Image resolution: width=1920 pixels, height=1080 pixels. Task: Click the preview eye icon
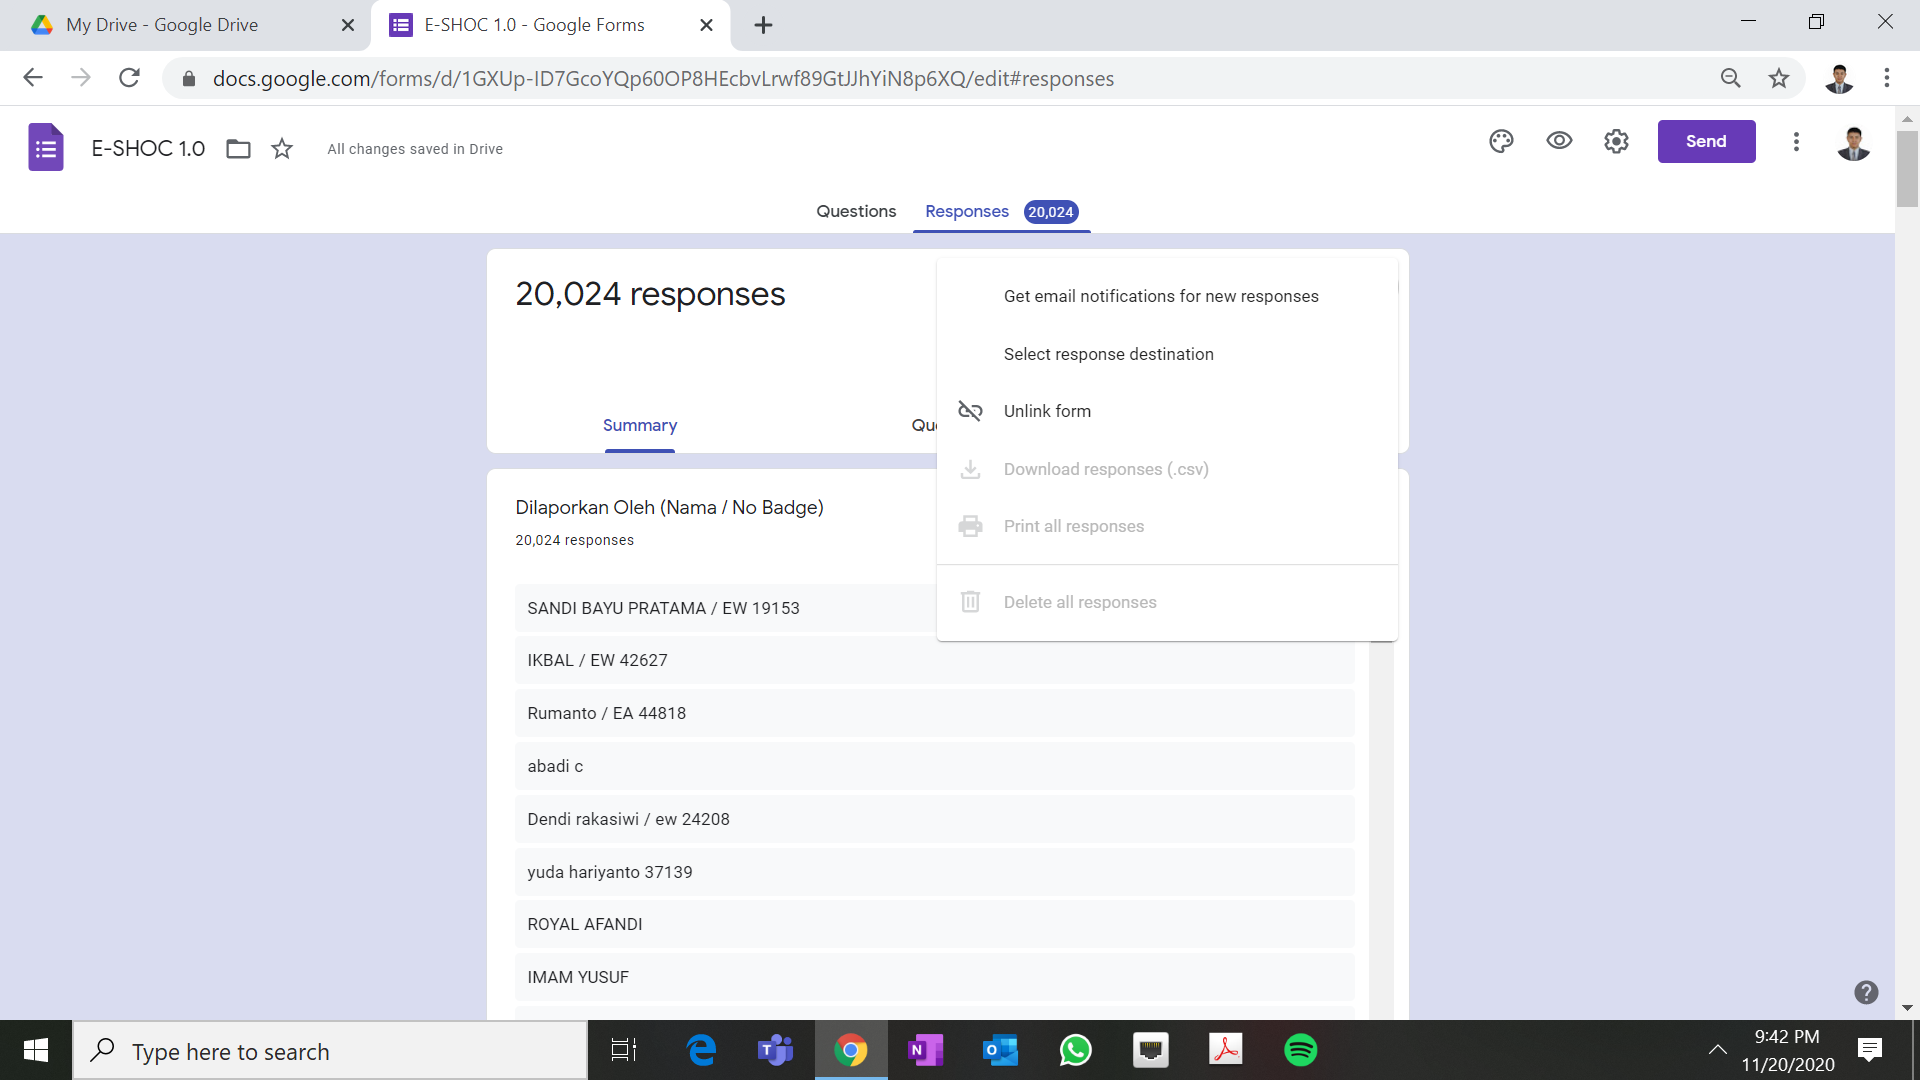point(1559,141)
